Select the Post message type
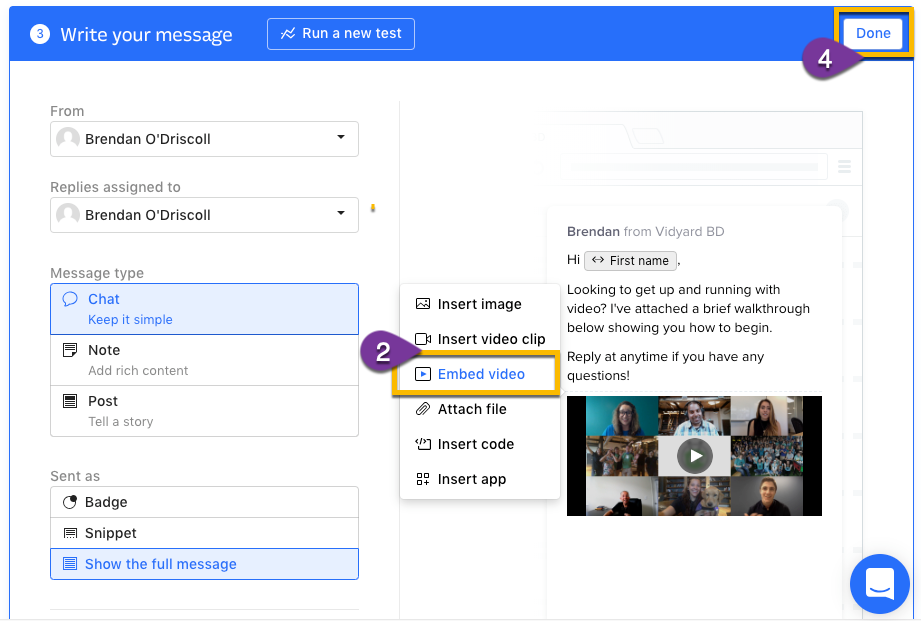Image resolution: width=921 pixels, height=621 pixels. pyautogui.click(x=204, y=410)
